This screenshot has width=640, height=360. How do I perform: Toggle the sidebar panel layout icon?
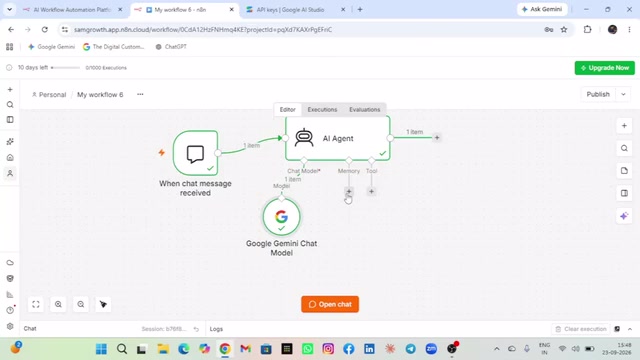(10, 120)
